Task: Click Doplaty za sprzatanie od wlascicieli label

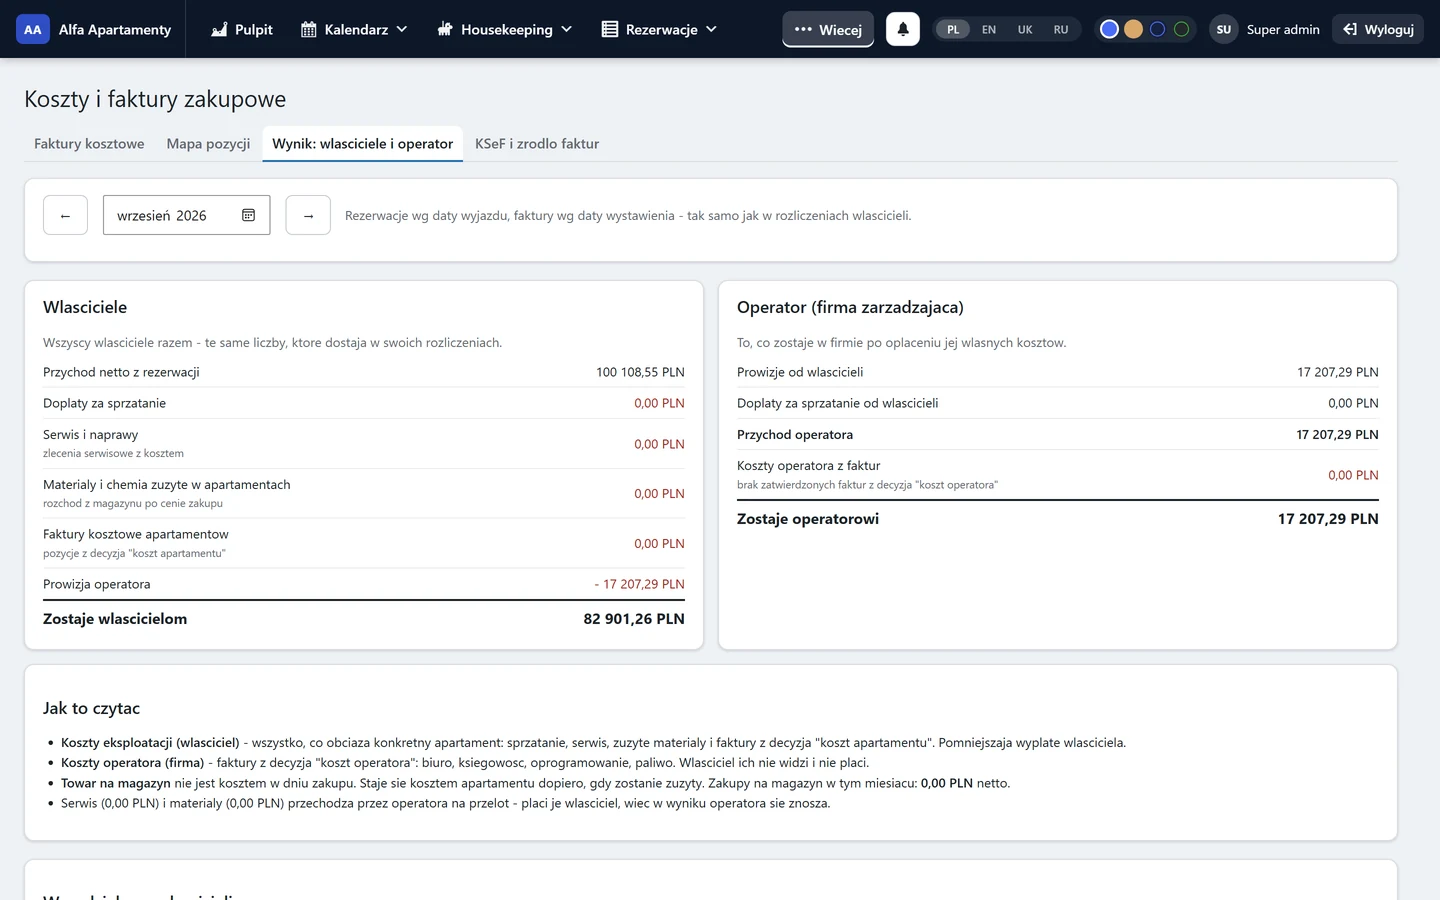Action: coord(838,403)
